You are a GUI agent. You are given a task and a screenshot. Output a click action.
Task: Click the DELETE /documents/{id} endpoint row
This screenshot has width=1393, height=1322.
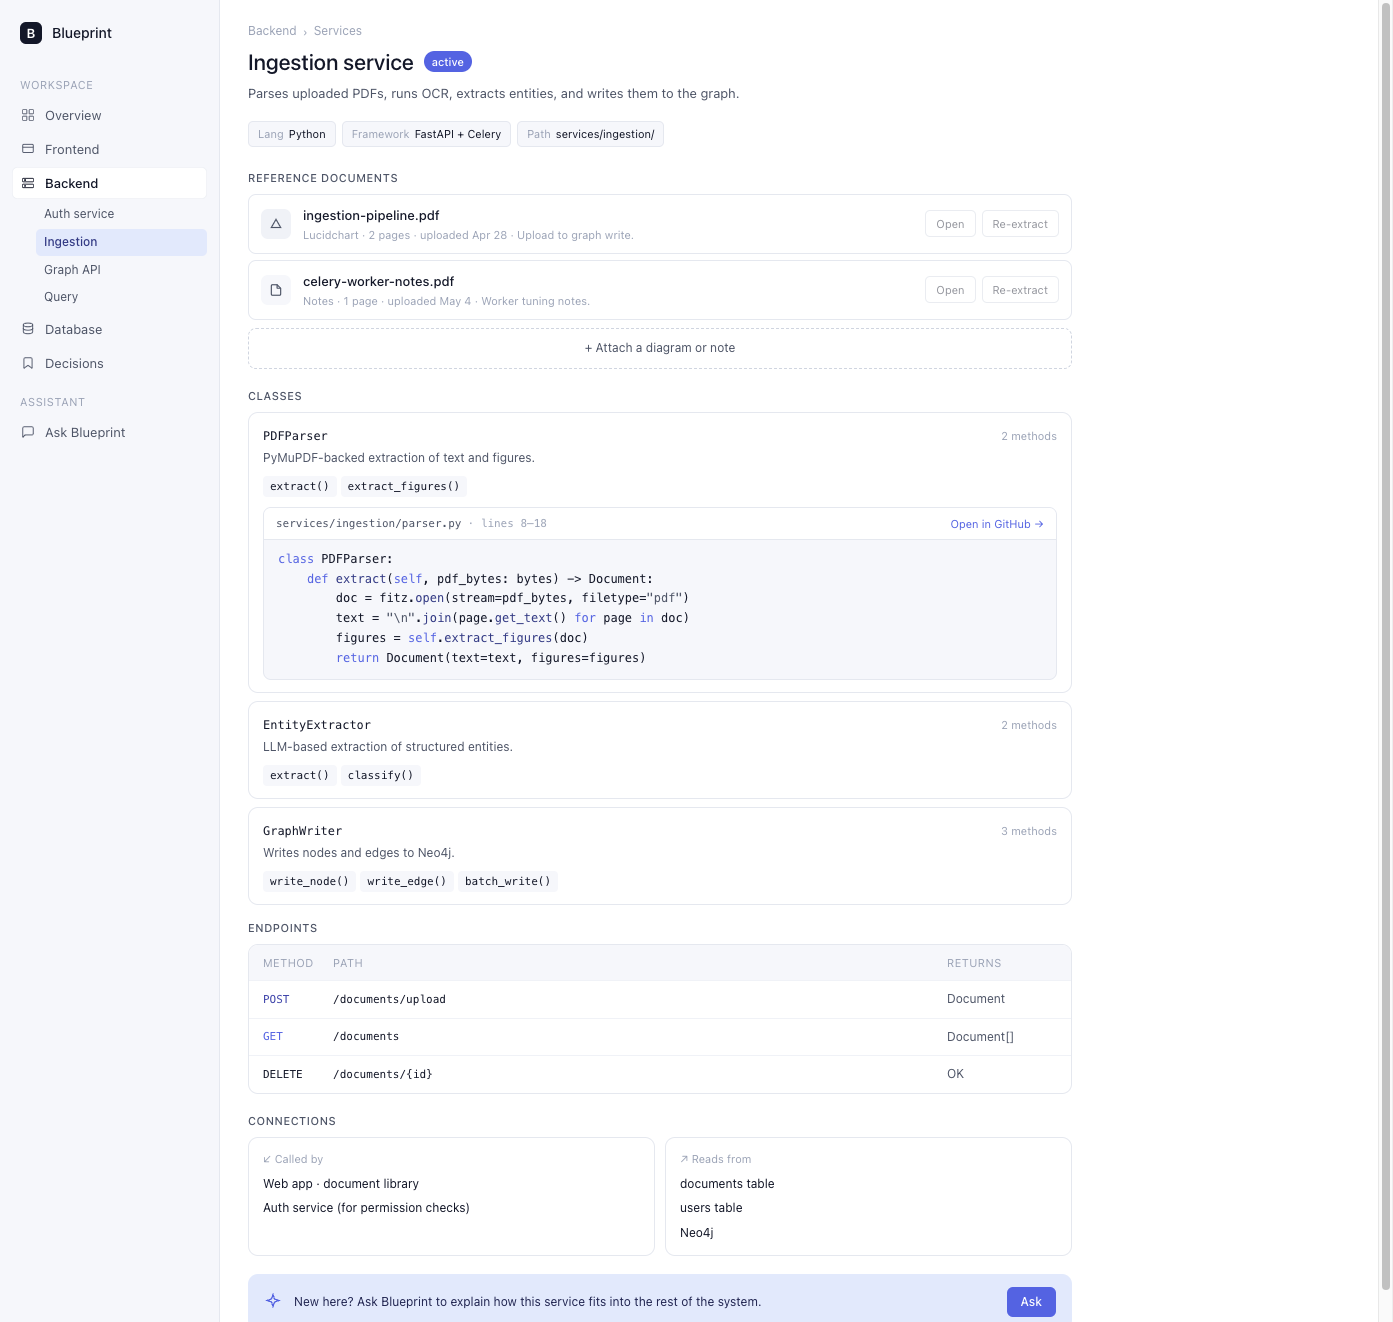(660, 1074)
